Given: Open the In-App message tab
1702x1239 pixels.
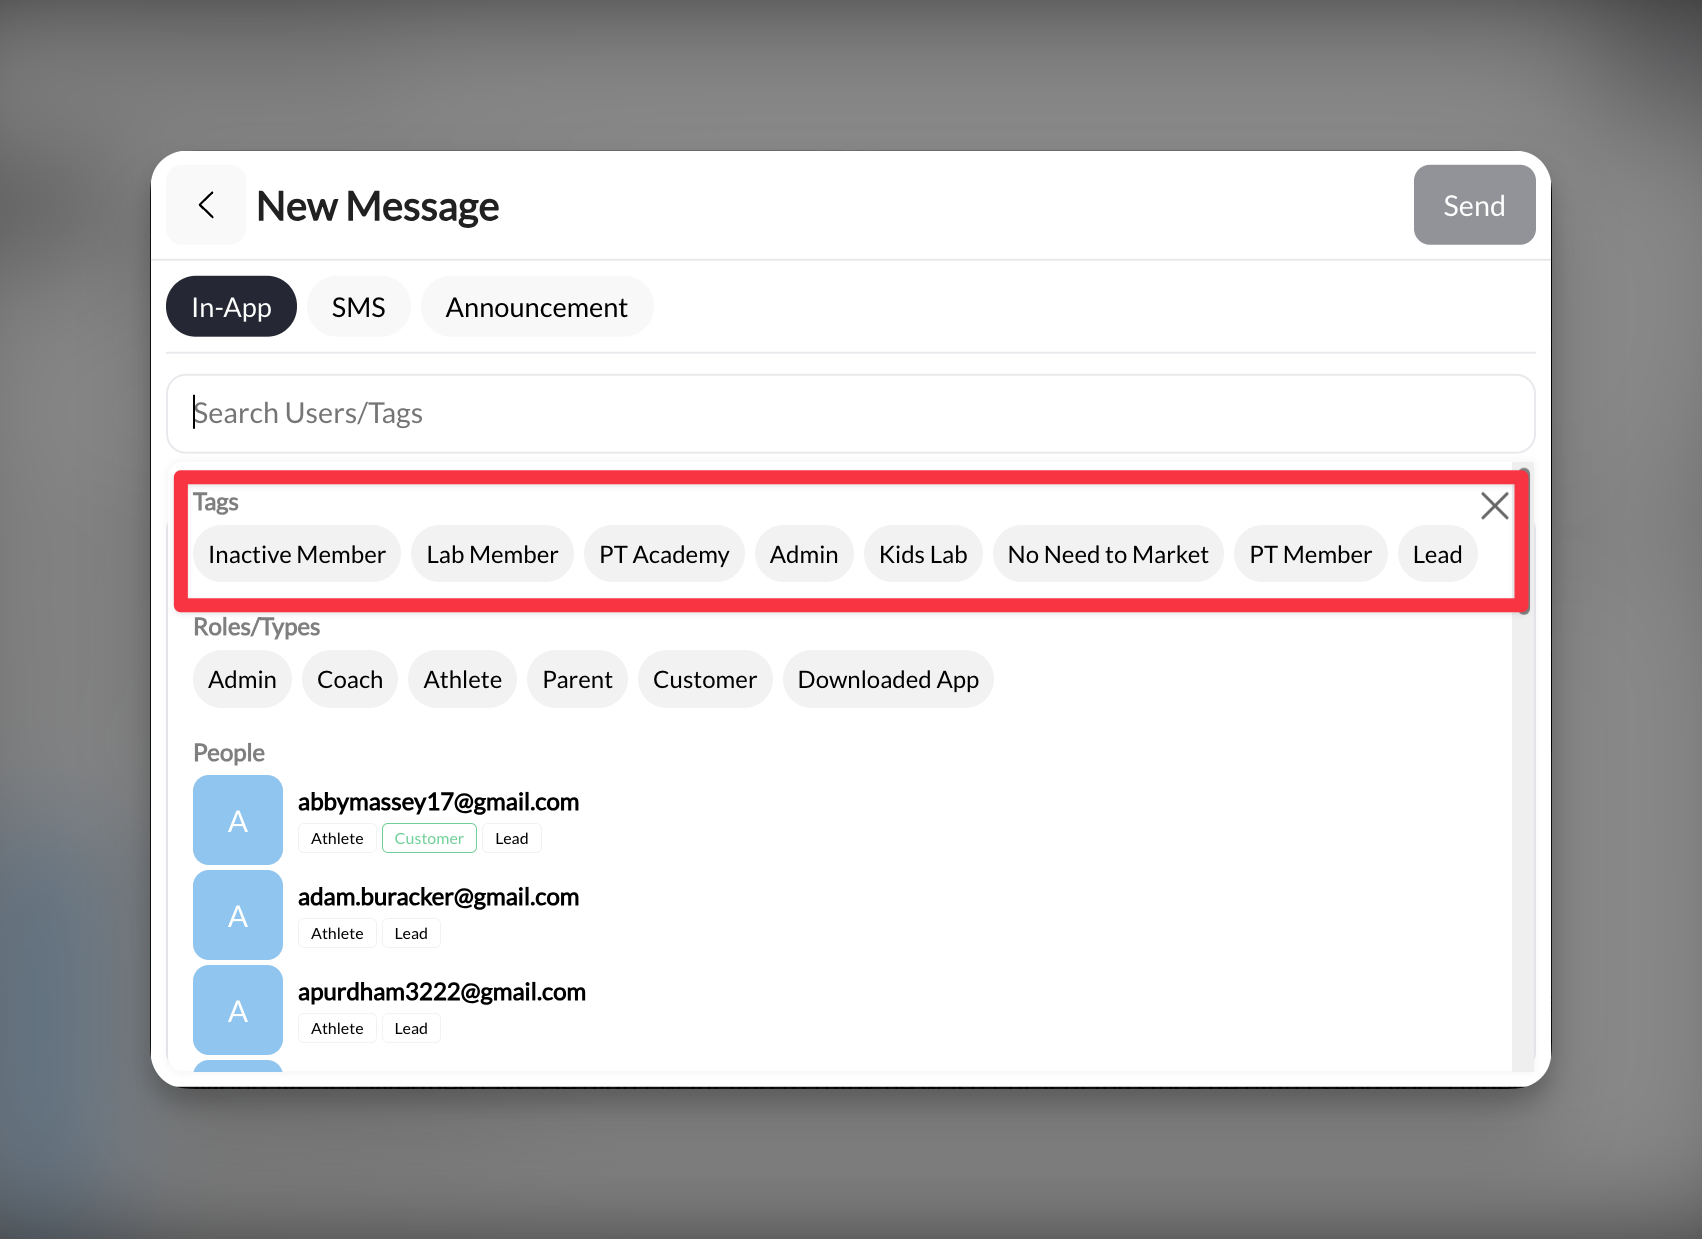Looking at the screenshot, I should pyautogui.click(x=230, y=306).
